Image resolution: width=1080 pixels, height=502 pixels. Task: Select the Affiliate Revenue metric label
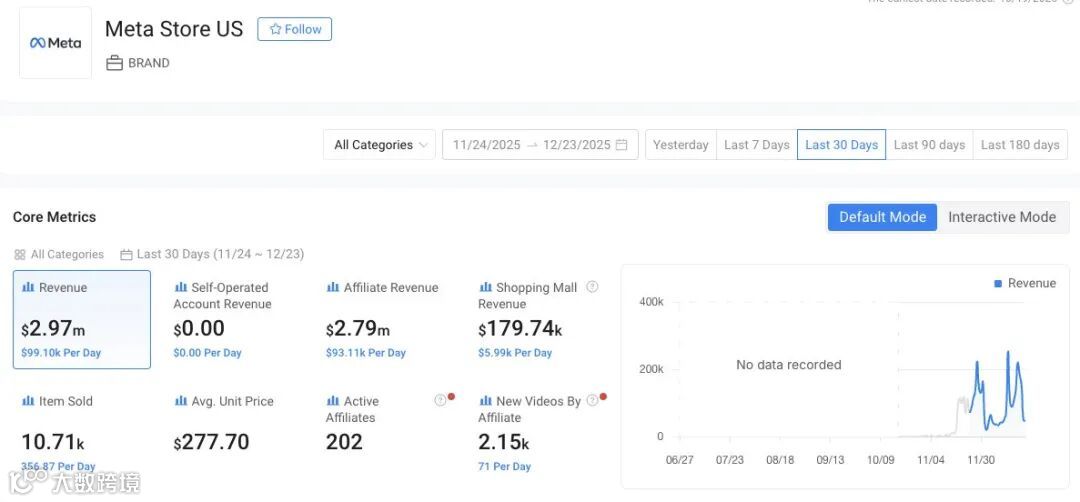(391, 288)
